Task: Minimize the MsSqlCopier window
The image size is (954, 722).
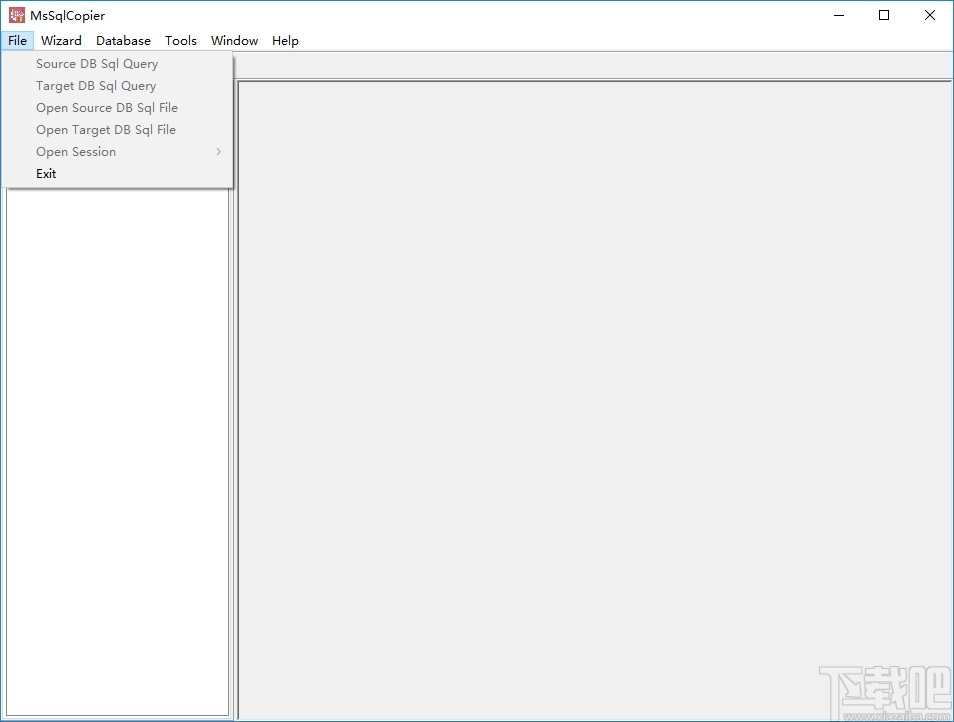Action: [838, 15]
